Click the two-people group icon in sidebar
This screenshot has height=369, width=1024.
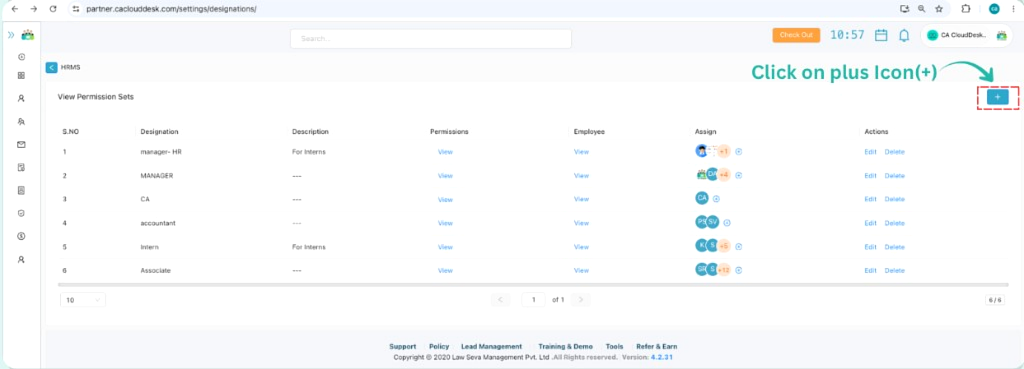(x=21, y=121)
